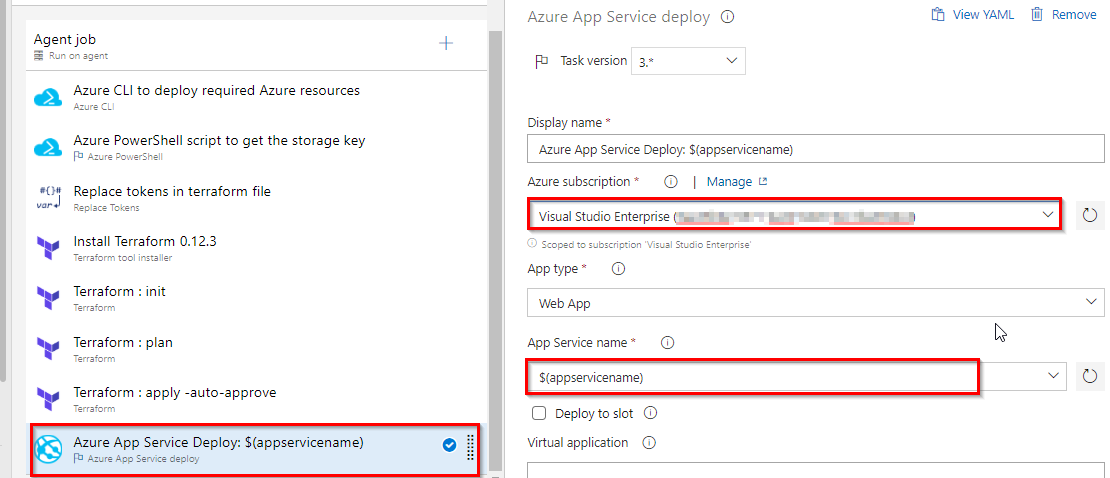The width and height of the screenshot is (1110, 478).
Task: Refresh the App Service name list
Action: 1090,376
